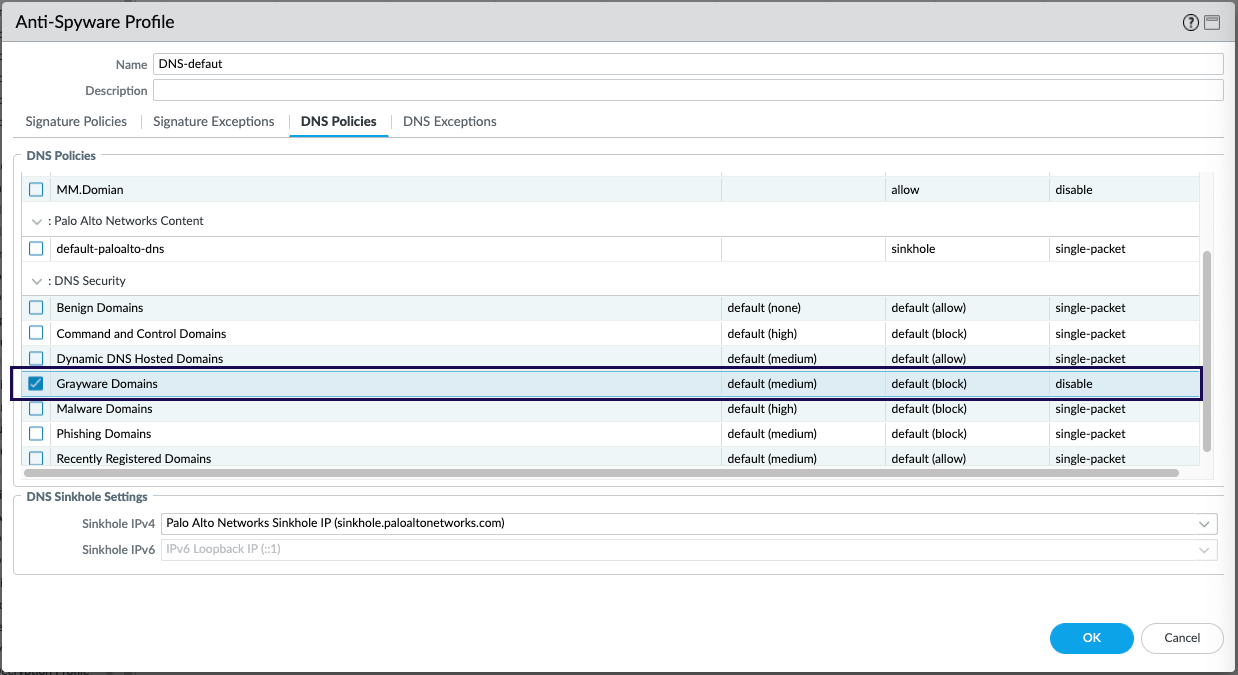Select the Phishing Domains checkbox
Image resolution: width=1238 pixels, height=675 pixels.
pos(36,434)
